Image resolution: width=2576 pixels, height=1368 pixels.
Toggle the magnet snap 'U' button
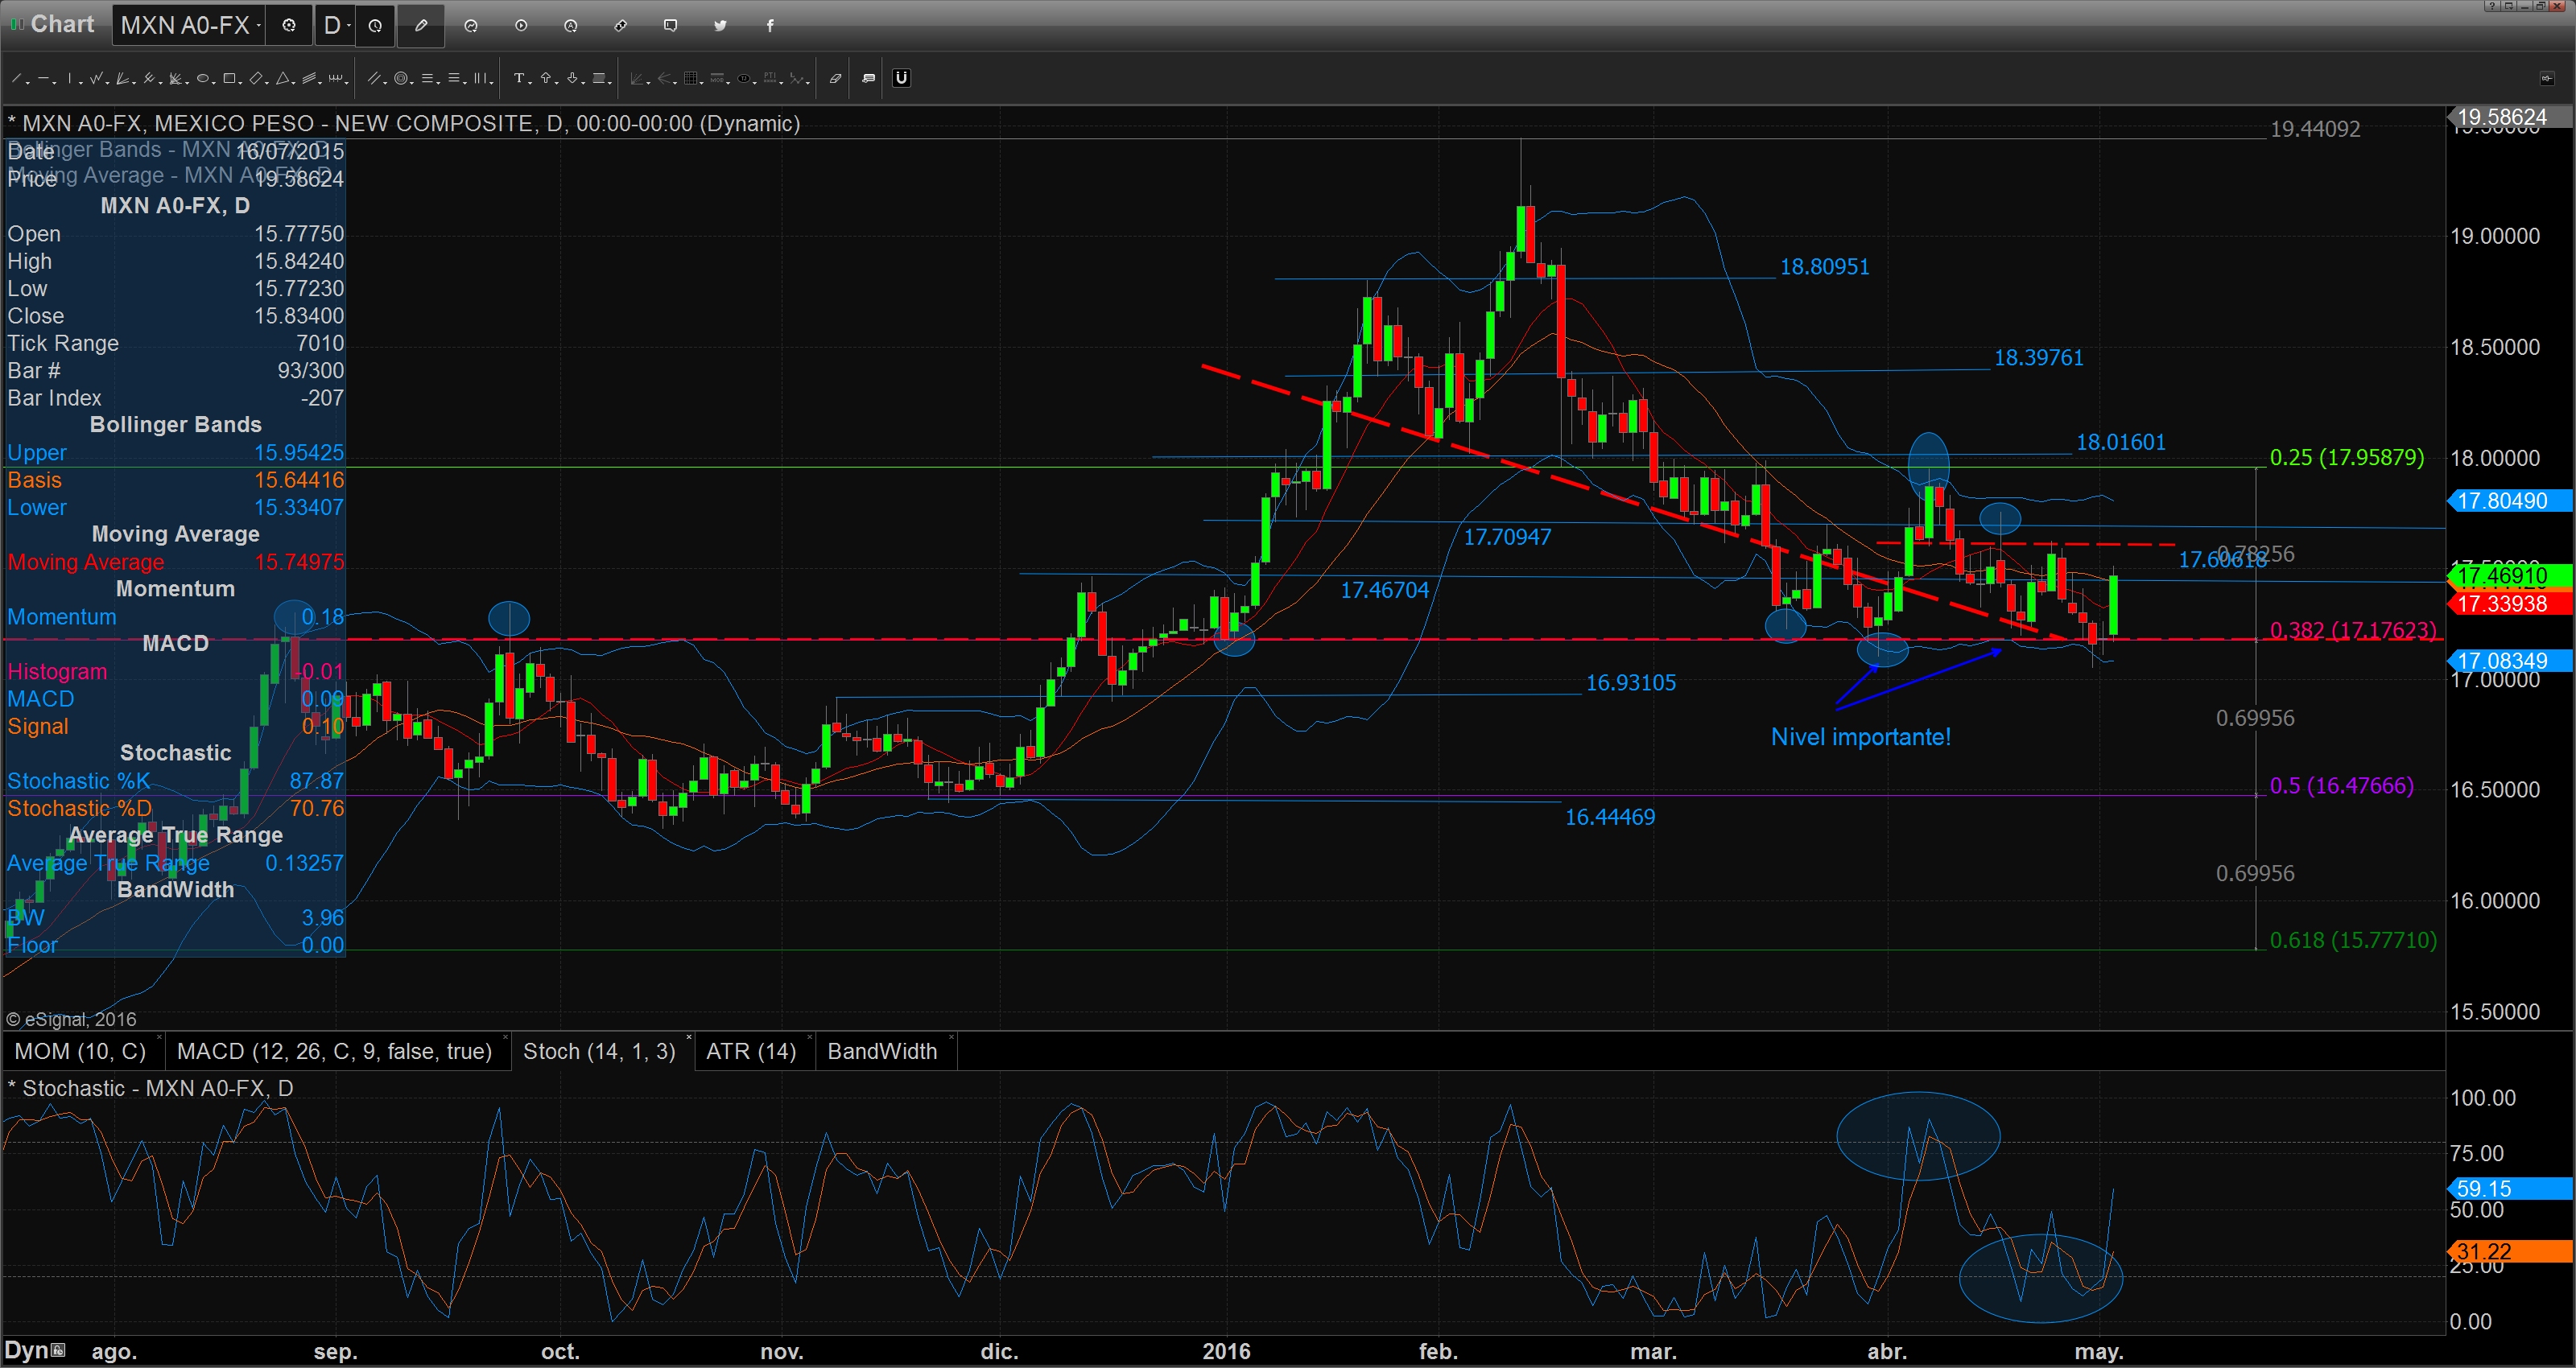point(901,78)
